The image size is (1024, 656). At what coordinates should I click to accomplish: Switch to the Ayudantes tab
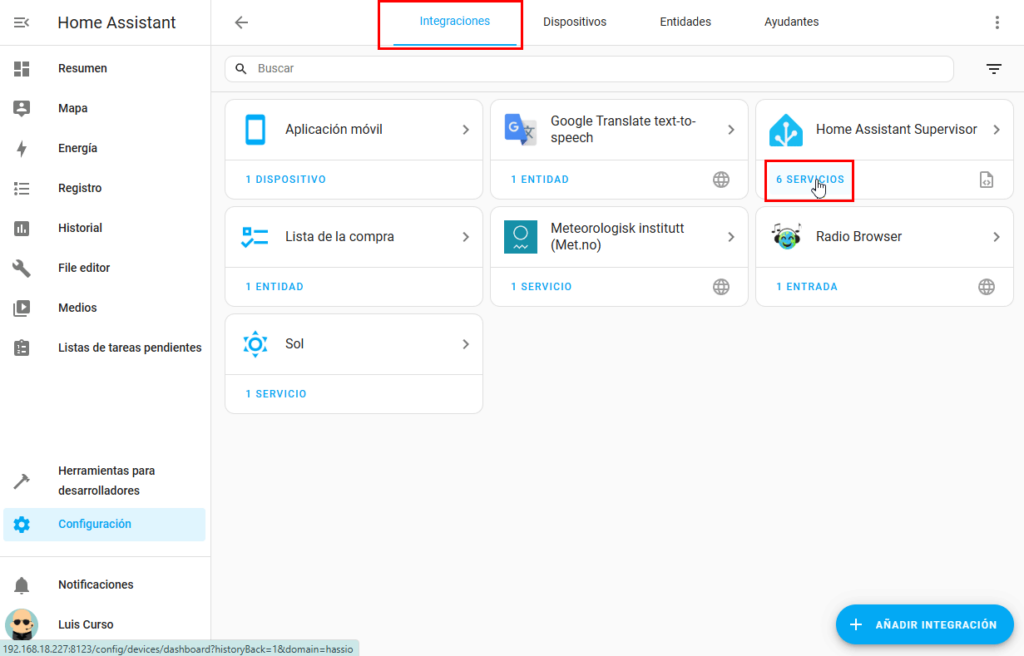(791, 22)
